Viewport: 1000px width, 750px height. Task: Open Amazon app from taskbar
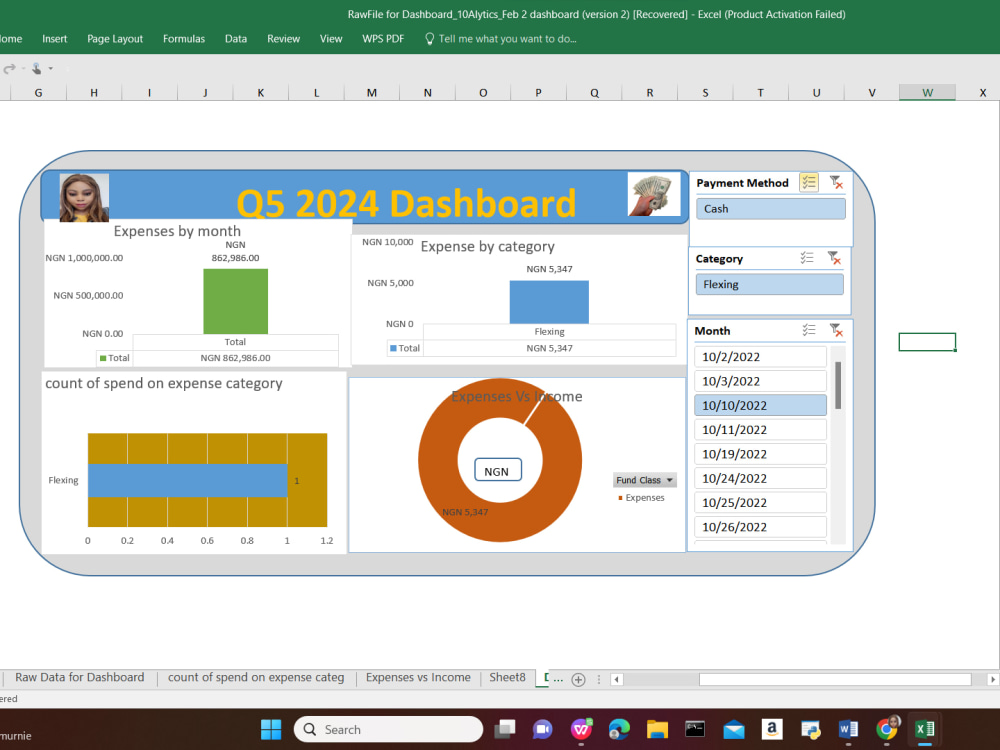(x=772, y=729)
